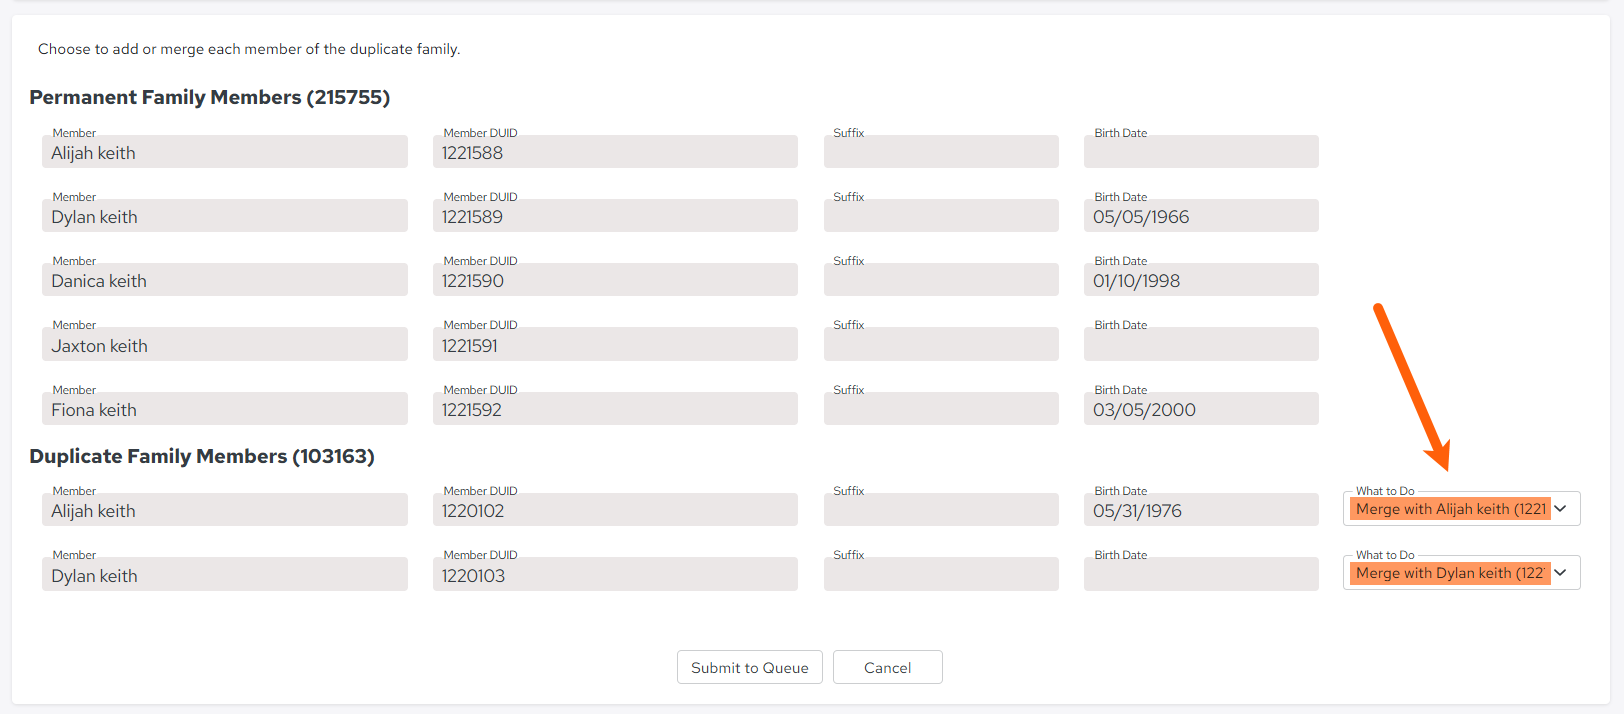Select Member DUID field 1221588
Screen dimensions: 1624x714
click(x=615, y=152)
